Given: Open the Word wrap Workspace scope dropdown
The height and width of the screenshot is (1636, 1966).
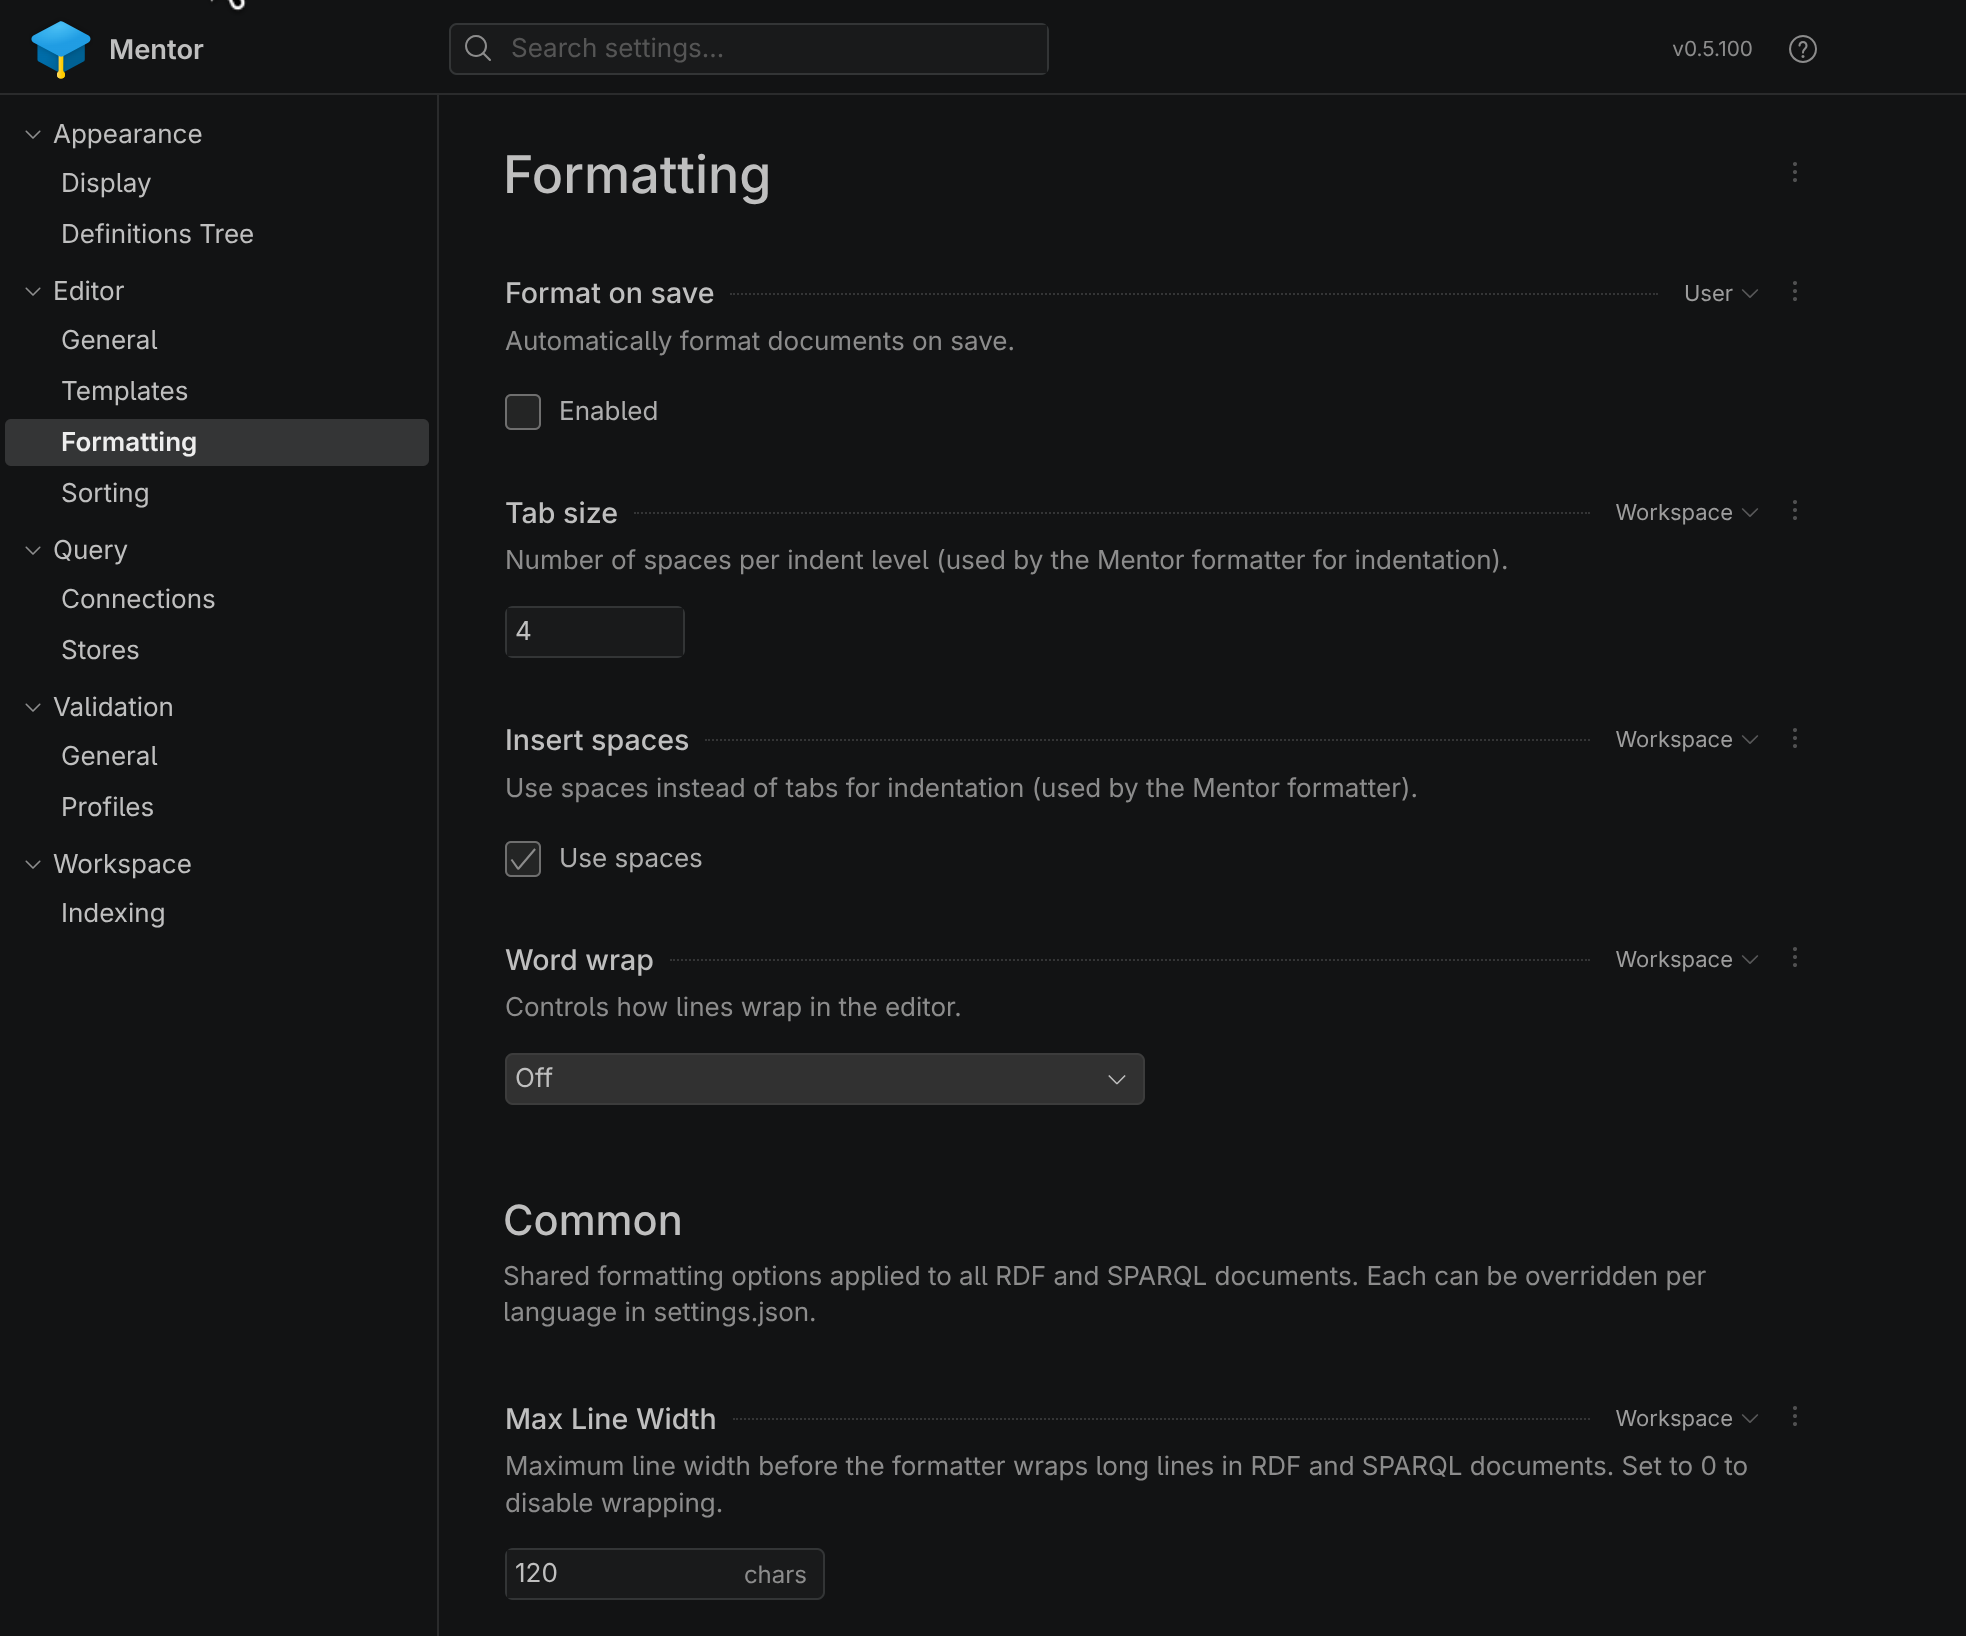Looking at the screenshot, I should (1687, 959).
